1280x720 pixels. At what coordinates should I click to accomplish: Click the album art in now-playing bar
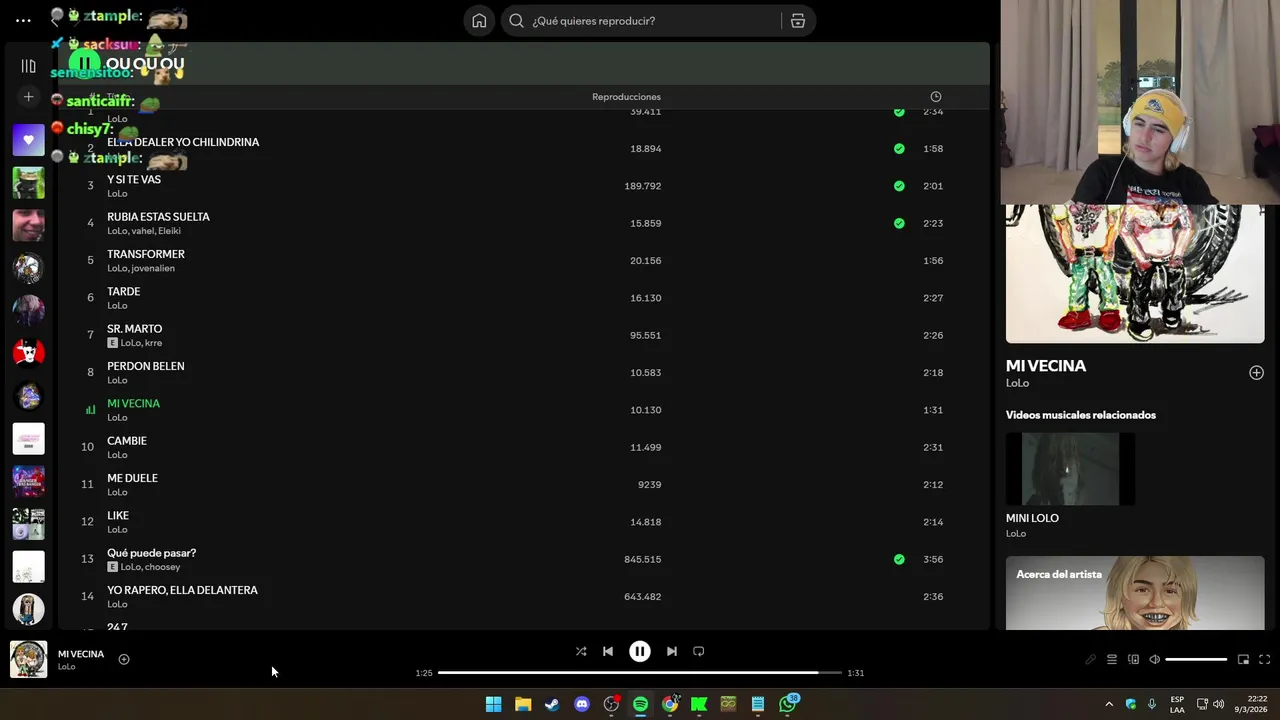pos(28,660)
